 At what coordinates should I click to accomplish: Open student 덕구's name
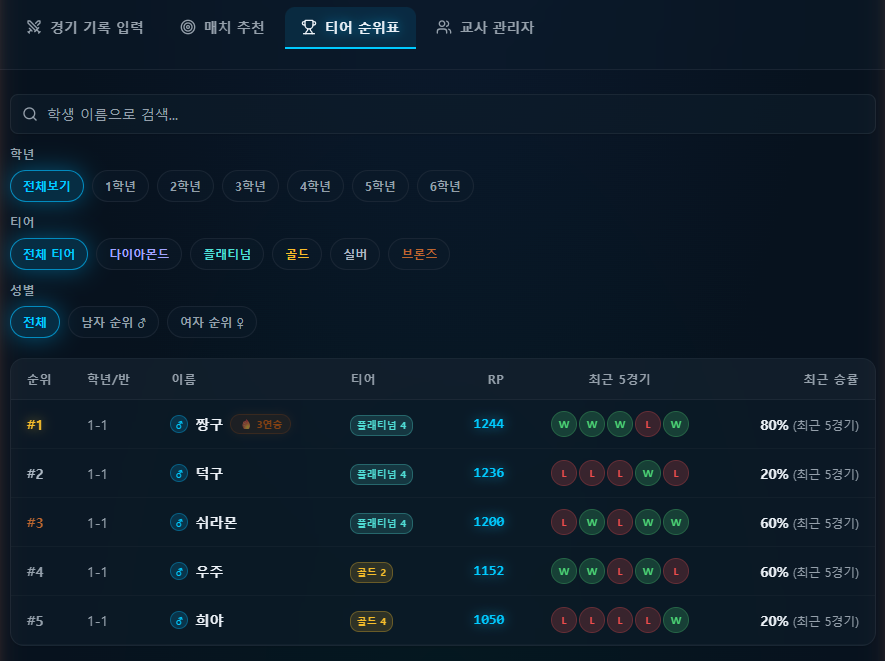(x=209, y=473)
